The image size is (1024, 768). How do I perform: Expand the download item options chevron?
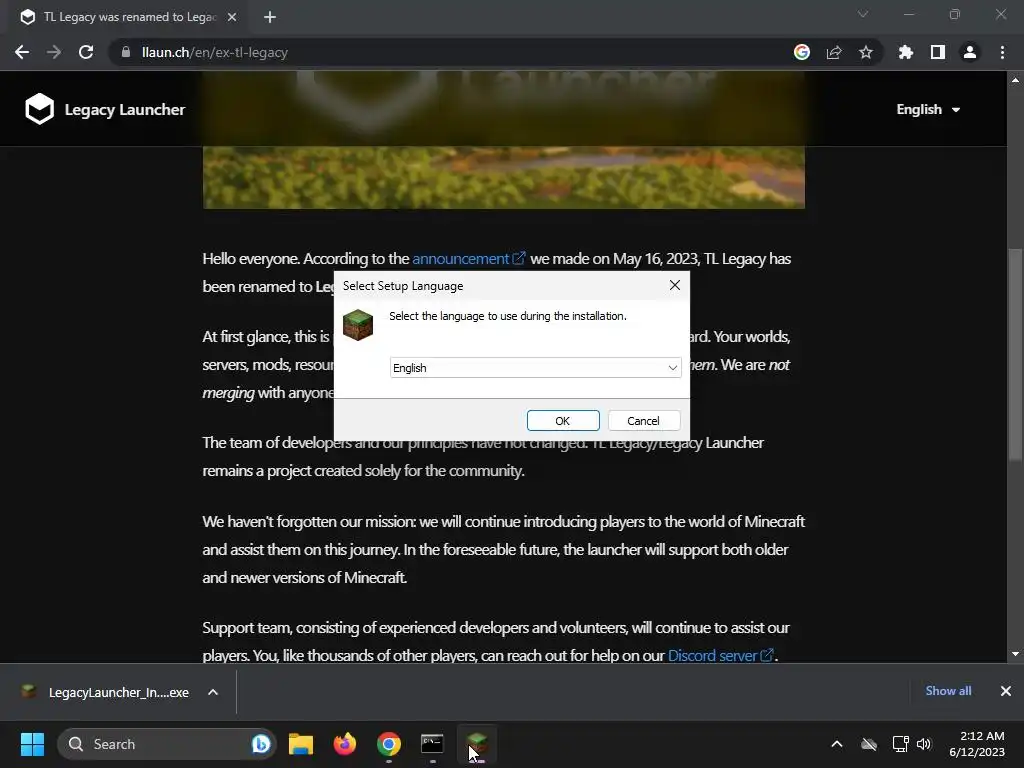pos(213,692)
